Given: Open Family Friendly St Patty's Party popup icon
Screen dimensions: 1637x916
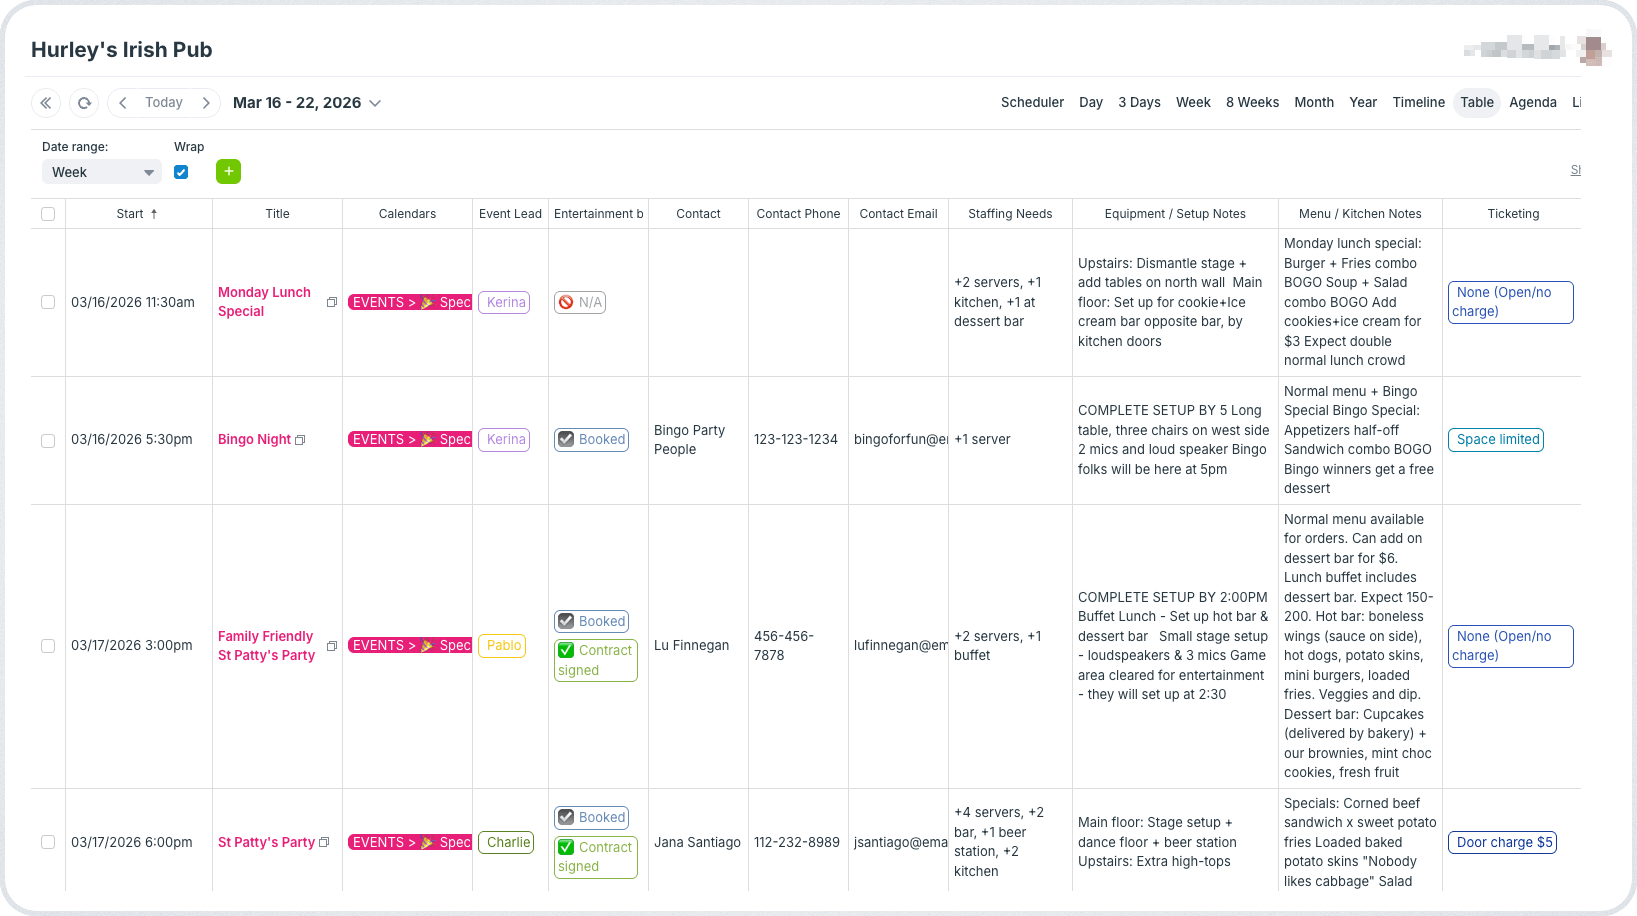Looking at the screenshot, I should pyautogui.click(x=332, y=646).
